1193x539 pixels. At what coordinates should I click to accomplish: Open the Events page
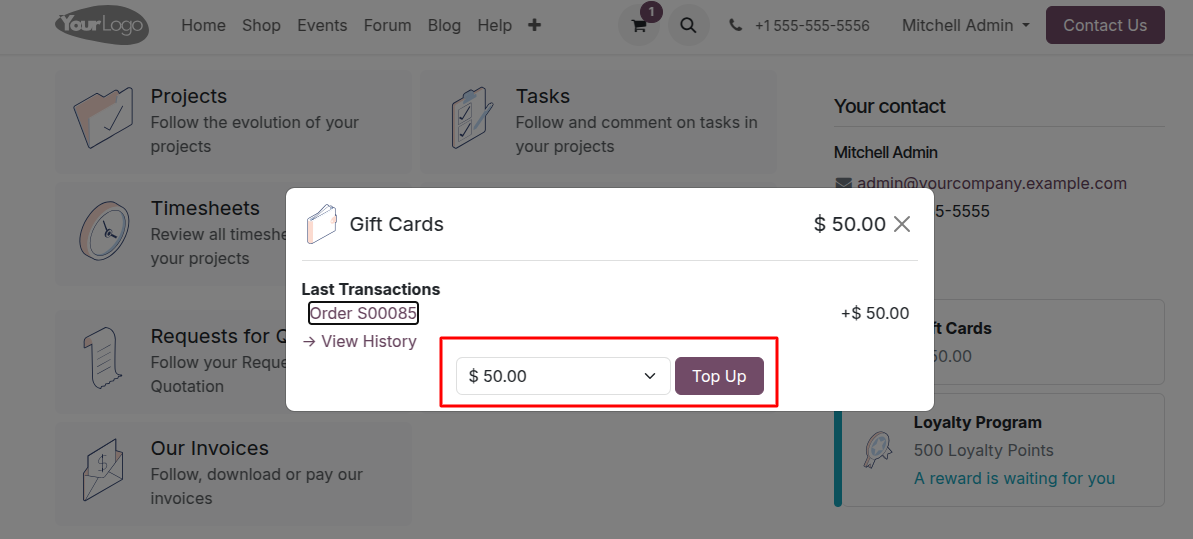click(x=322, y=25)
